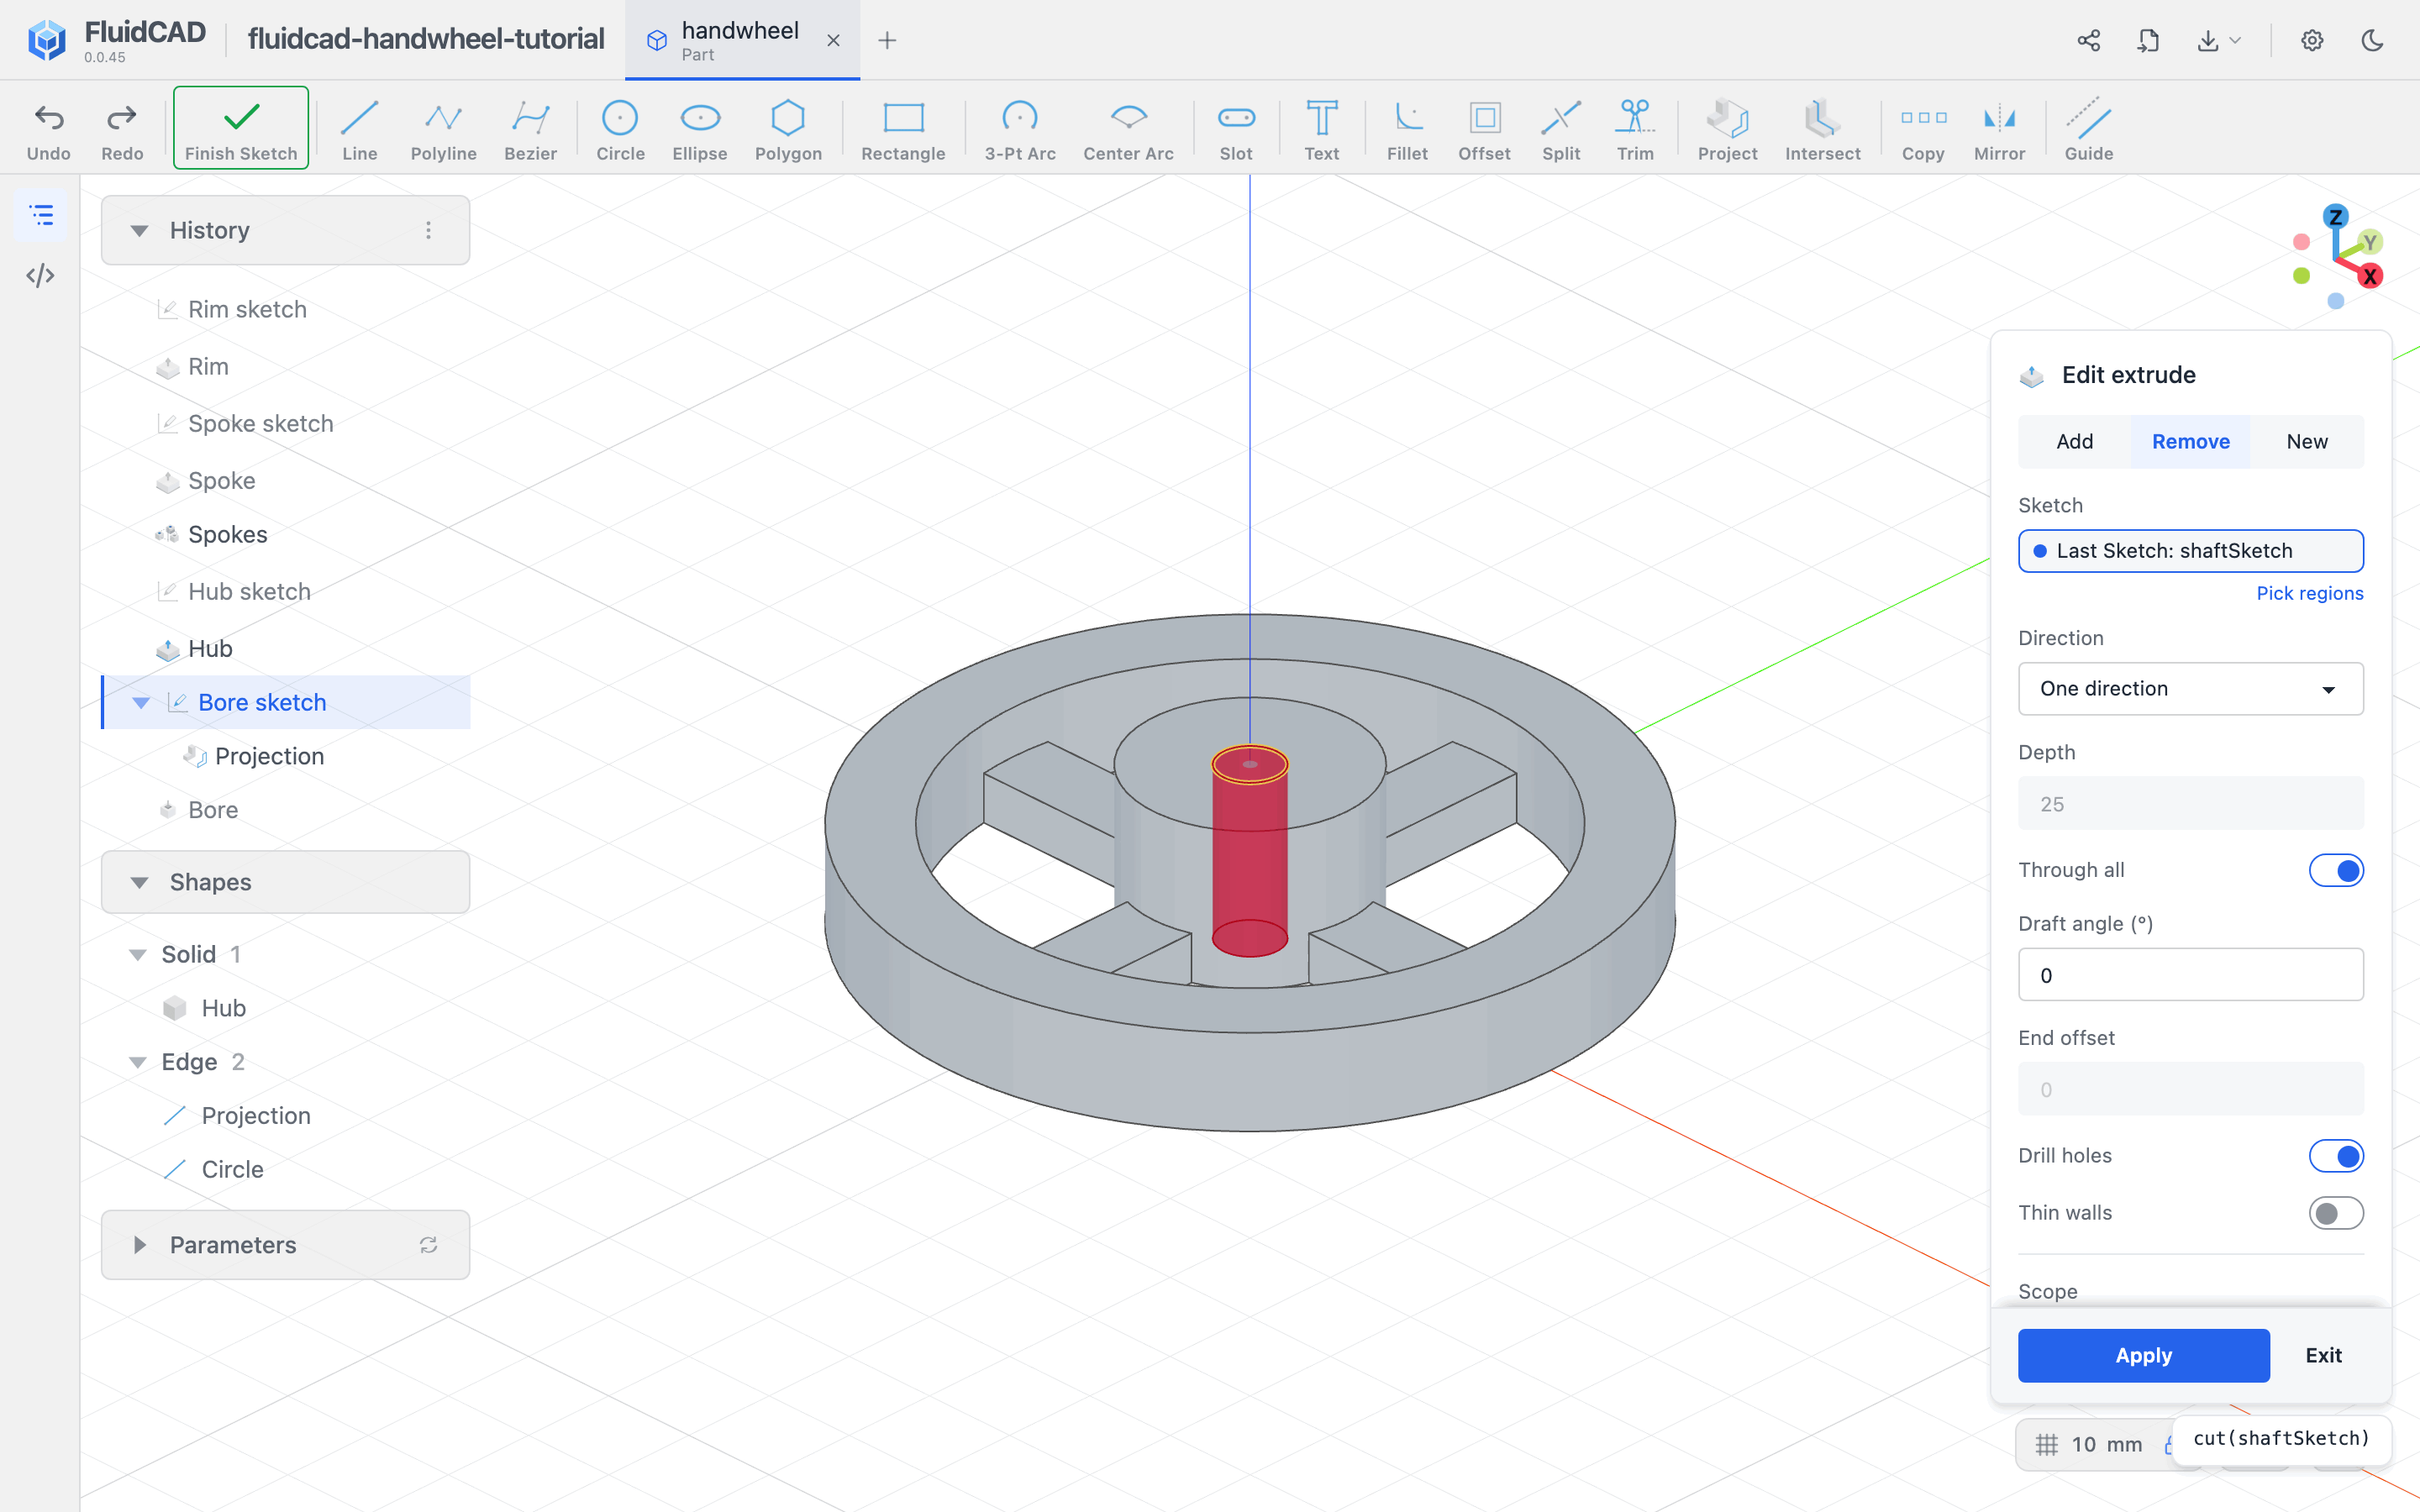Screen dimensions: 2420x1512
Task: Select the Offset tool
Action: pyautogui.click(x=1484, y=130)
